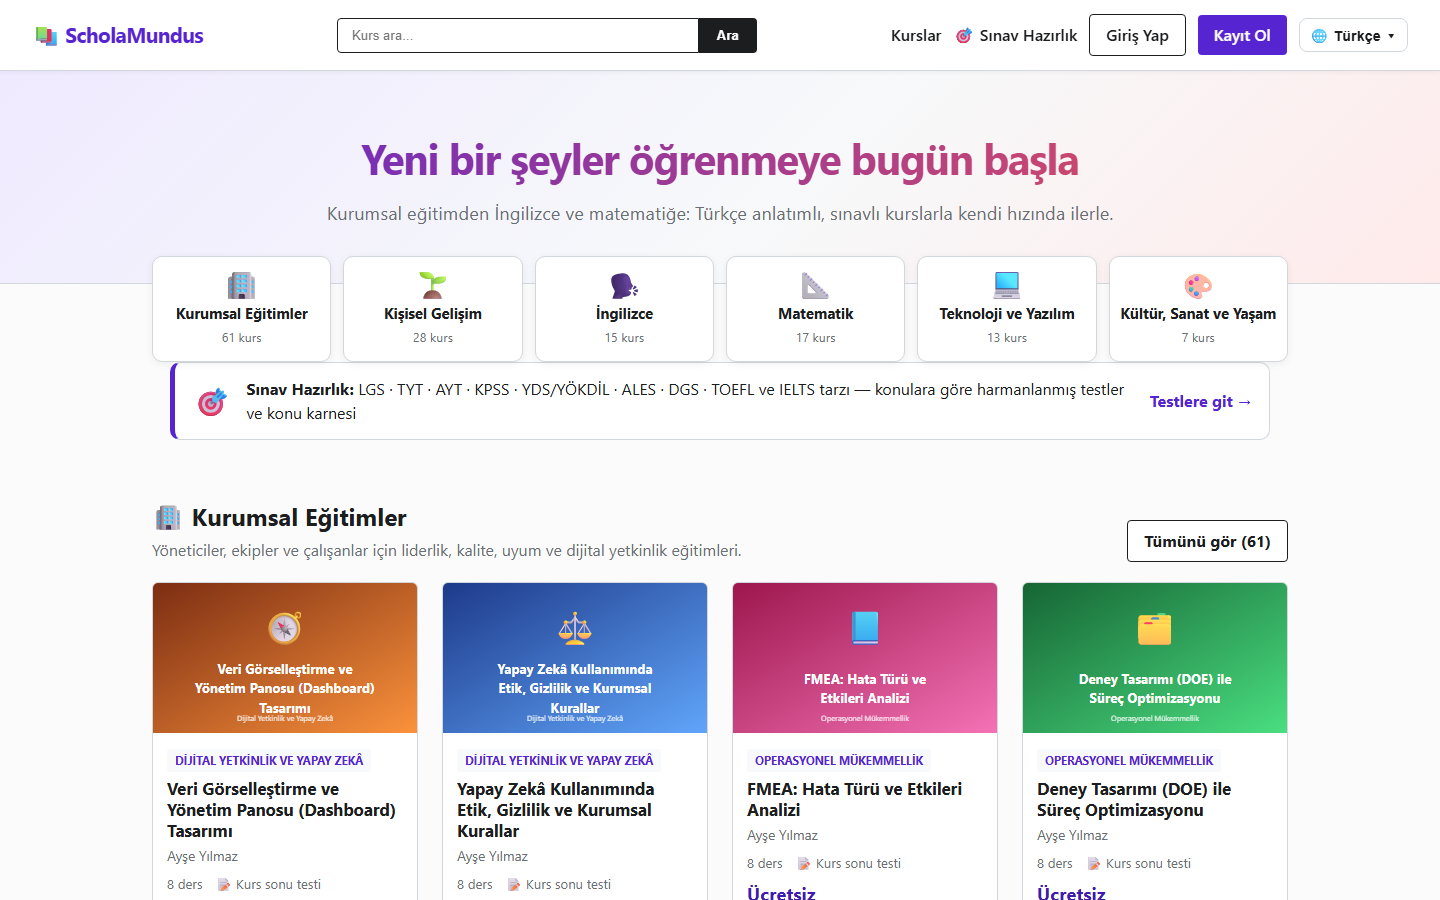Viewport: 1440px width, 900px height.
Task: Select the Teknoloji ve Yazılım laptop icon
Action: [x=1007, y=286]
